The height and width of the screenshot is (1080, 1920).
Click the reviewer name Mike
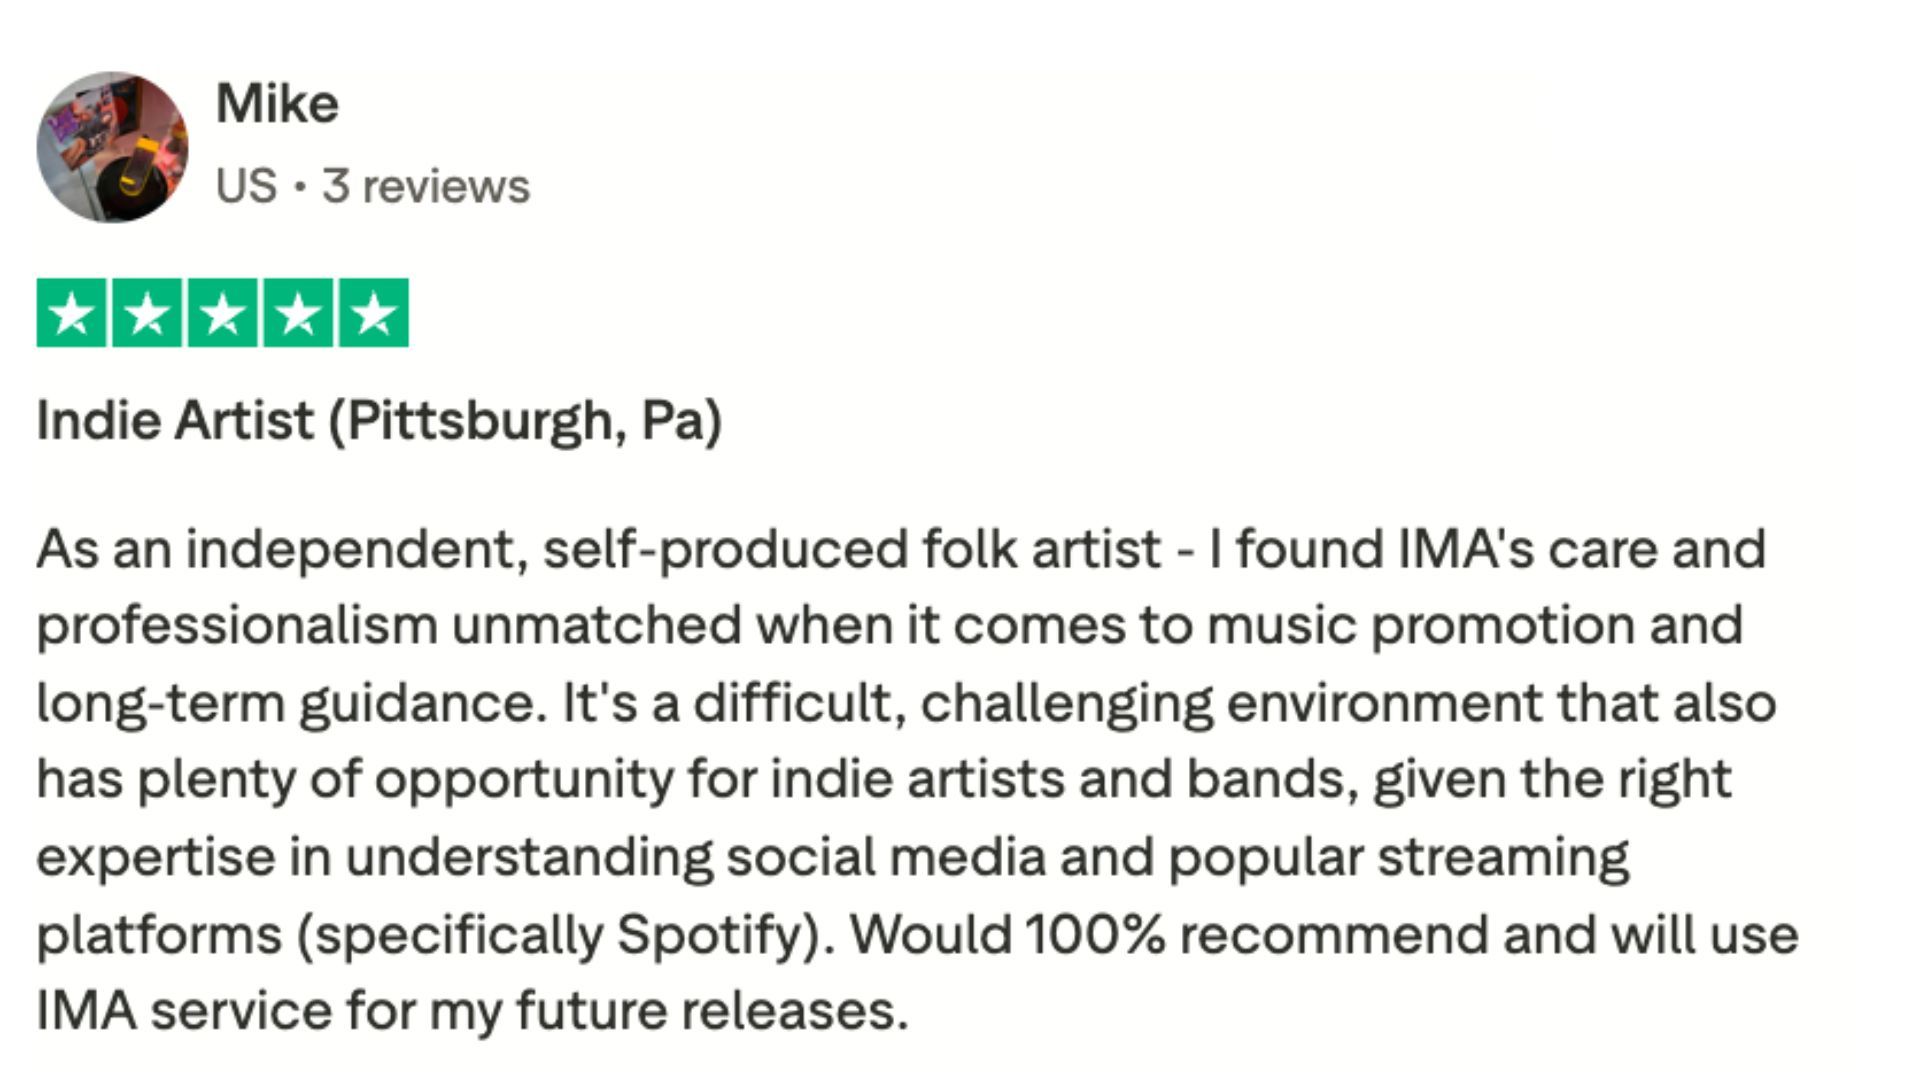pyautogui.click(x=277, y=103)
